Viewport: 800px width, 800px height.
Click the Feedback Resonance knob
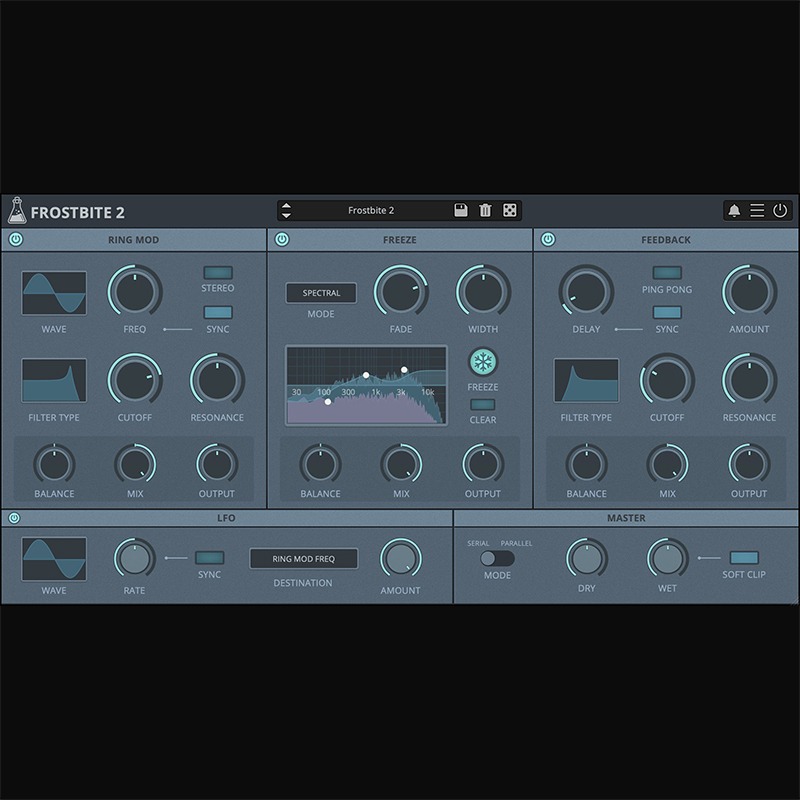point(749,380)
